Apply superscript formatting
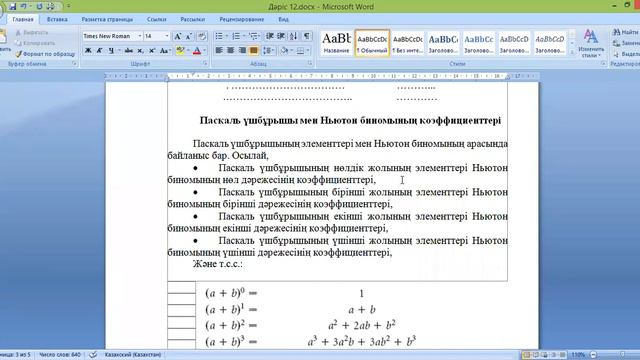640x360 pixels. tap(151, 51)
